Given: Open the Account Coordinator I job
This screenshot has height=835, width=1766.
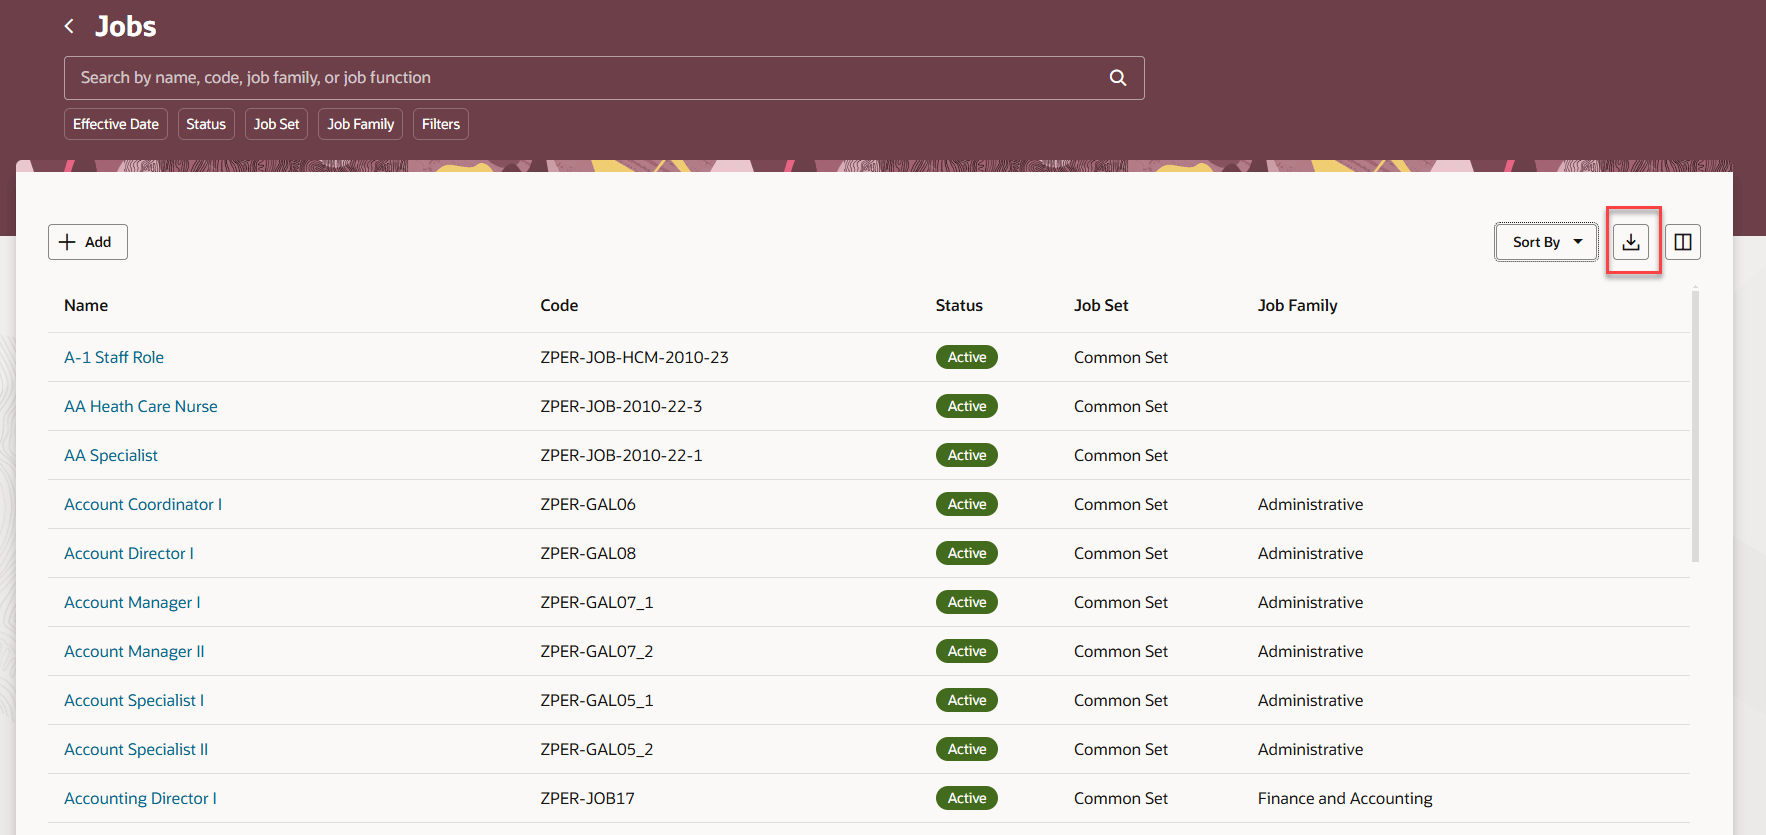Looking at the screenshot, I should 143,504.
